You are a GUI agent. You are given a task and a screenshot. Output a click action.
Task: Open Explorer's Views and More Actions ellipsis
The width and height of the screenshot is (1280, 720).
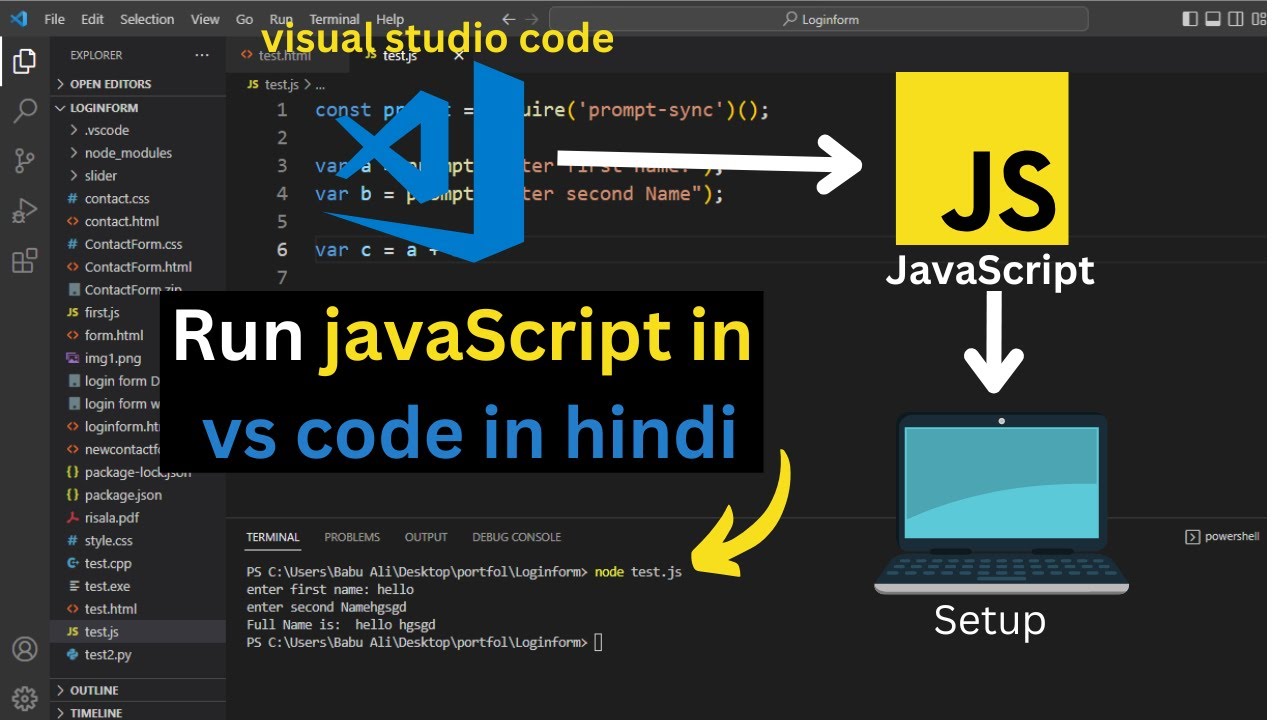click(202, 56)
